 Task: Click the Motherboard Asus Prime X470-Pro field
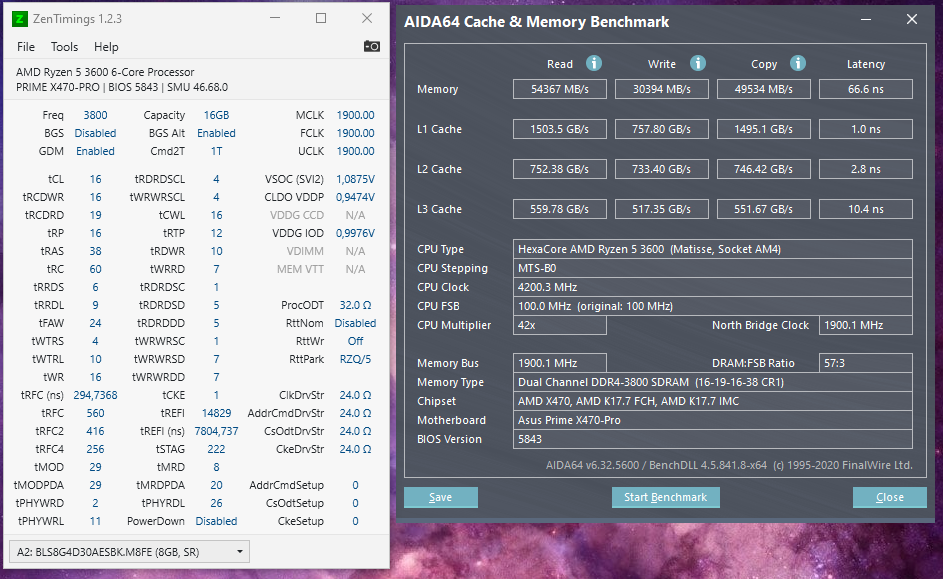pyautogui.click(x=713, y=420)
